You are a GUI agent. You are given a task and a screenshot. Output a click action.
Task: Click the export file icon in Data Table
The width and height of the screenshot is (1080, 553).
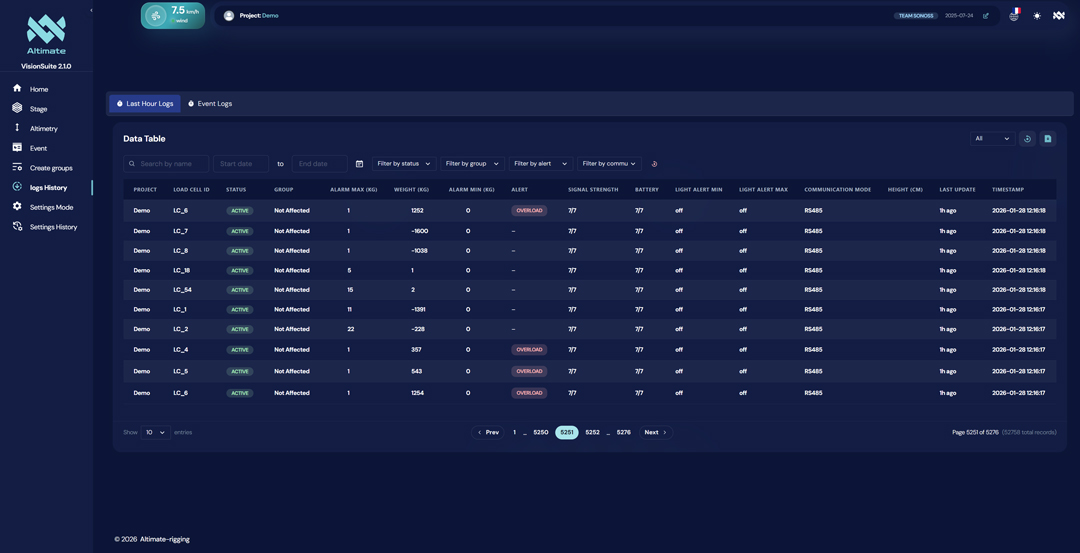(x=1048, y=139)
